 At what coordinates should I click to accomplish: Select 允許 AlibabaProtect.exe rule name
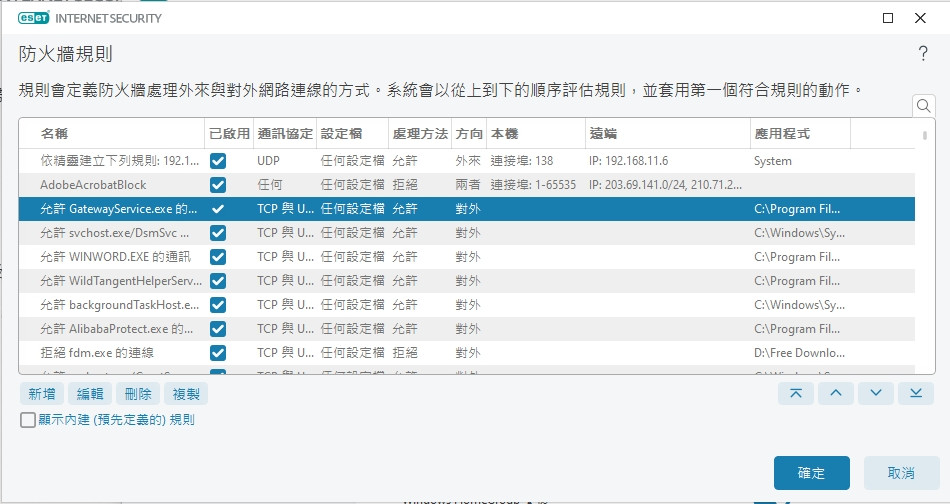pyautogui.click(x=116, y=329)
